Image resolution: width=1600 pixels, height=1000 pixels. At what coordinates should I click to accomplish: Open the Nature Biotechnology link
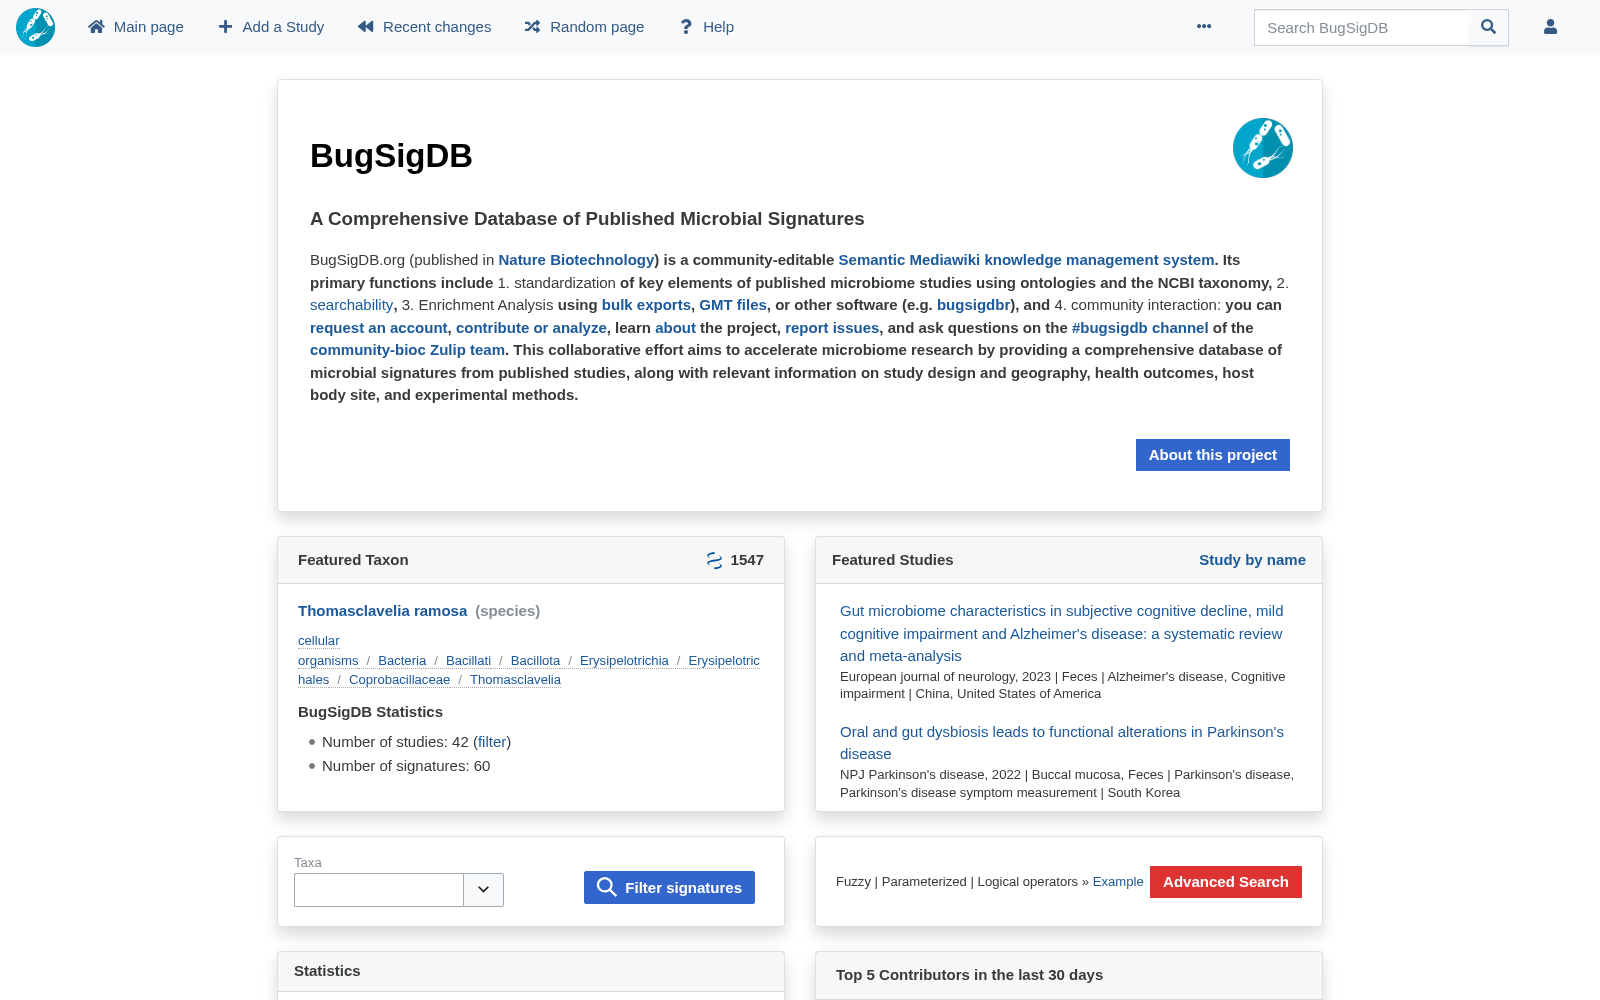tap(577, 260)
